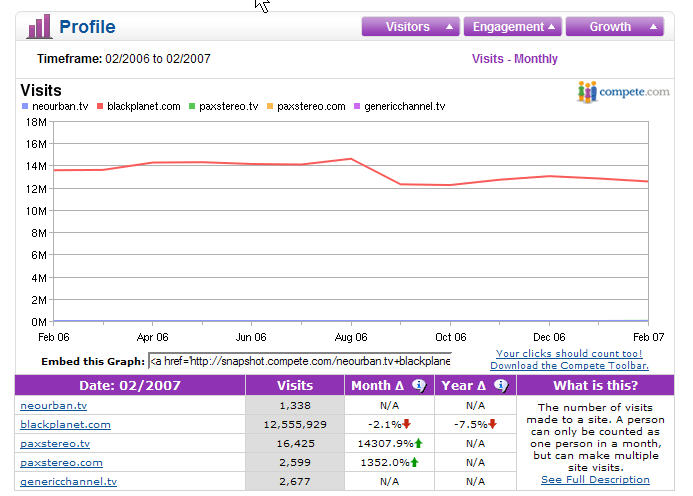The width and height of the screenshot is (693, 496).
Task: Open the 'Your clicks should count too!' link
Action: 569,353
